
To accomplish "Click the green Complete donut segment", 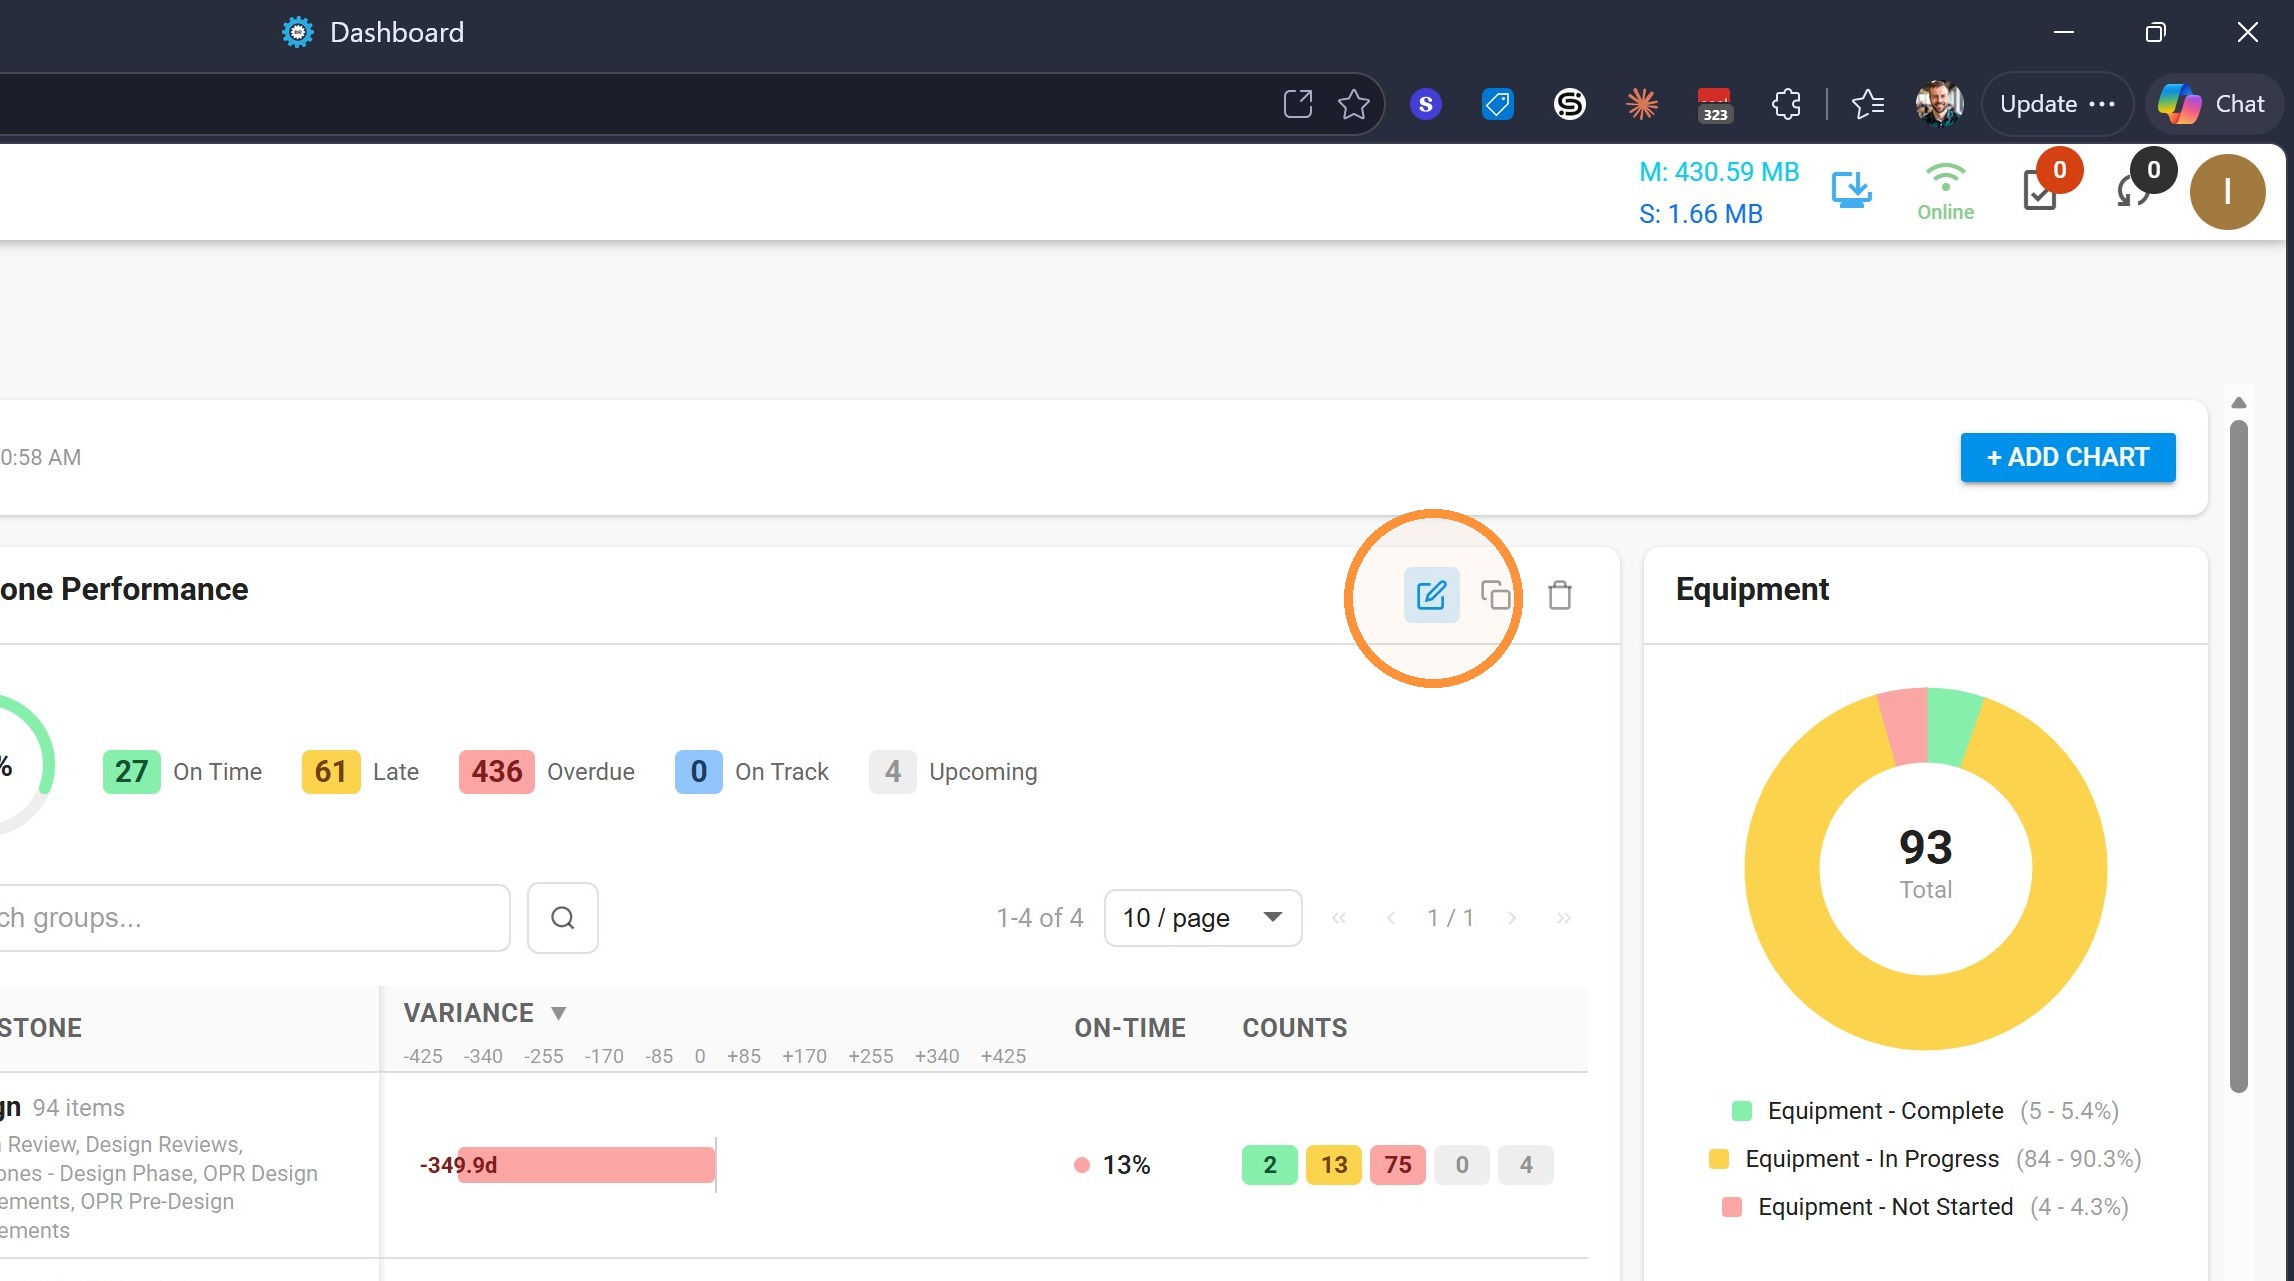I will 1952,725.
